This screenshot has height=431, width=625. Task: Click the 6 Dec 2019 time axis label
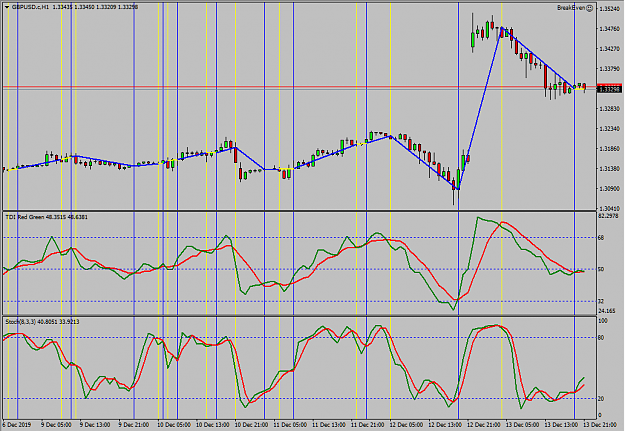(17, 425)
